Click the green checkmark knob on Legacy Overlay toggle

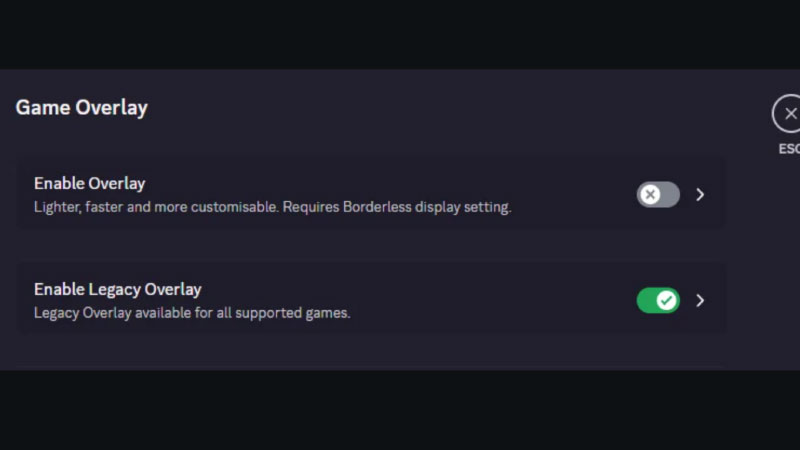667,300
